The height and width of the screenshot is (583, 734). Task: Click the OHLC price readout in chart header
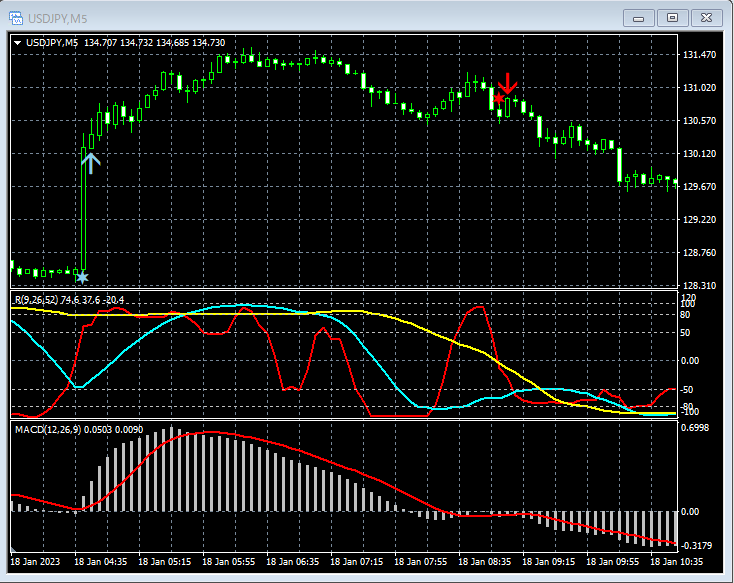point(155,42)
